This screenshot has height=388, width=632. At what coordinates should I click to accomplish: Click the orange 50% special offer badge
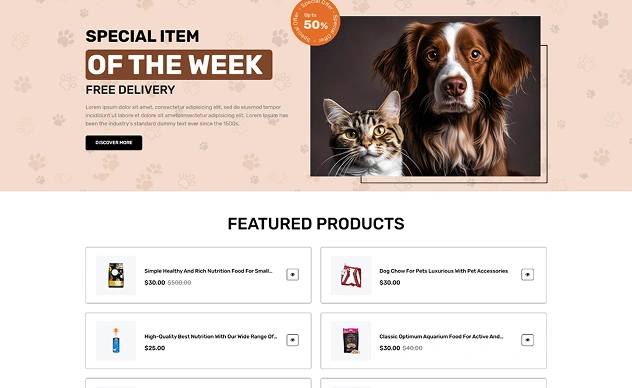(316, 22)
